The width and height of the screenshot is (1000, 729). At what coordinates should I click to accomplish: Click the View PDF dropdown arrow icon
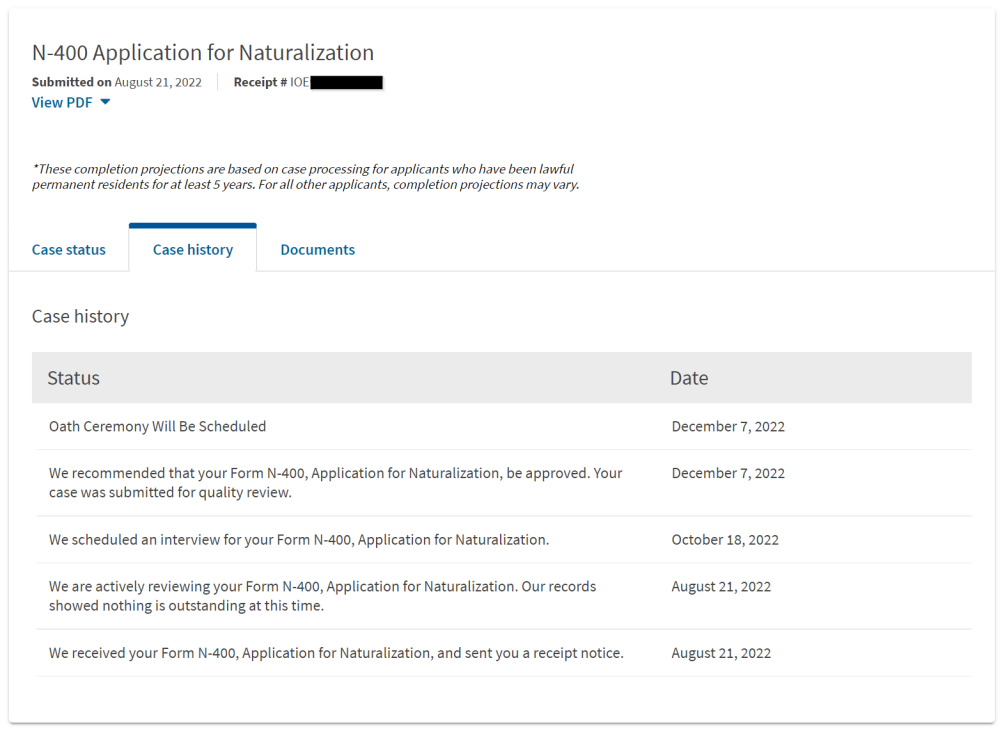point(105,102)
